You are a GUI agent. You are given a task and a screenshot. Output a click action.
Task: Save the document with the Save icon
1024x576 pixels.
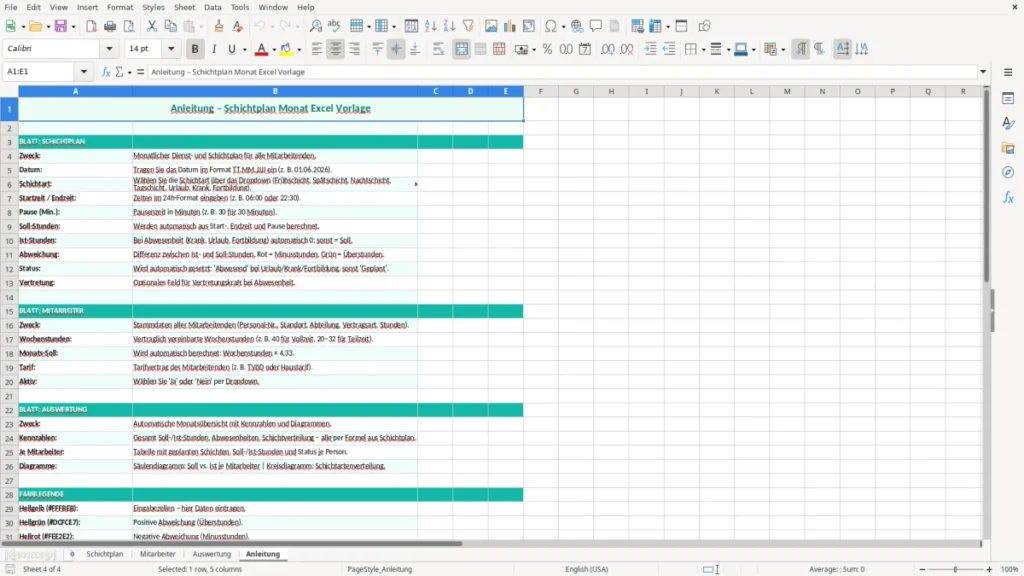(61, 26)
